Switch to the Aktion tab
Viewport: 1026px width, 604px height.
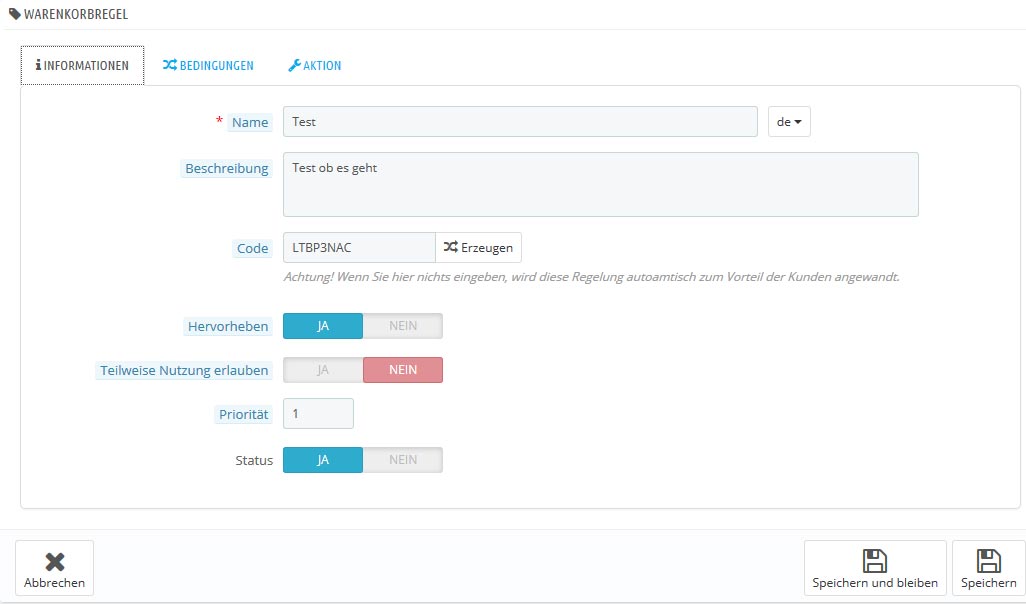(315, 65)
